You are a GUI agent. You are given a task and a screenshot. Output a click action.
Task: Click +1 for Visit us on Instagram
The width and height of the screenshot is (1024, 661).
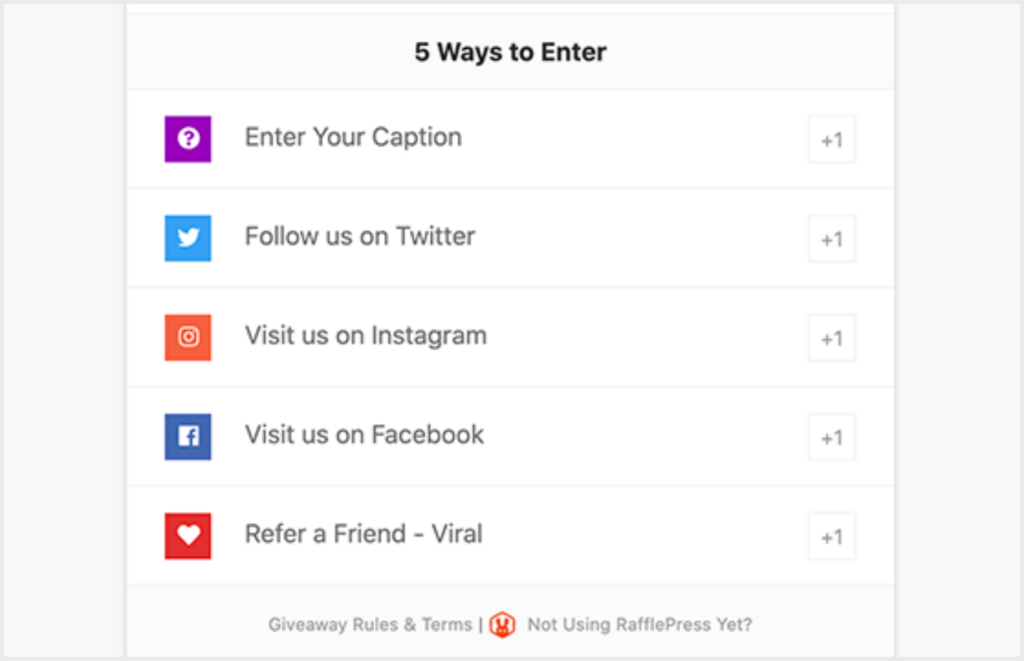click(831, 338)
